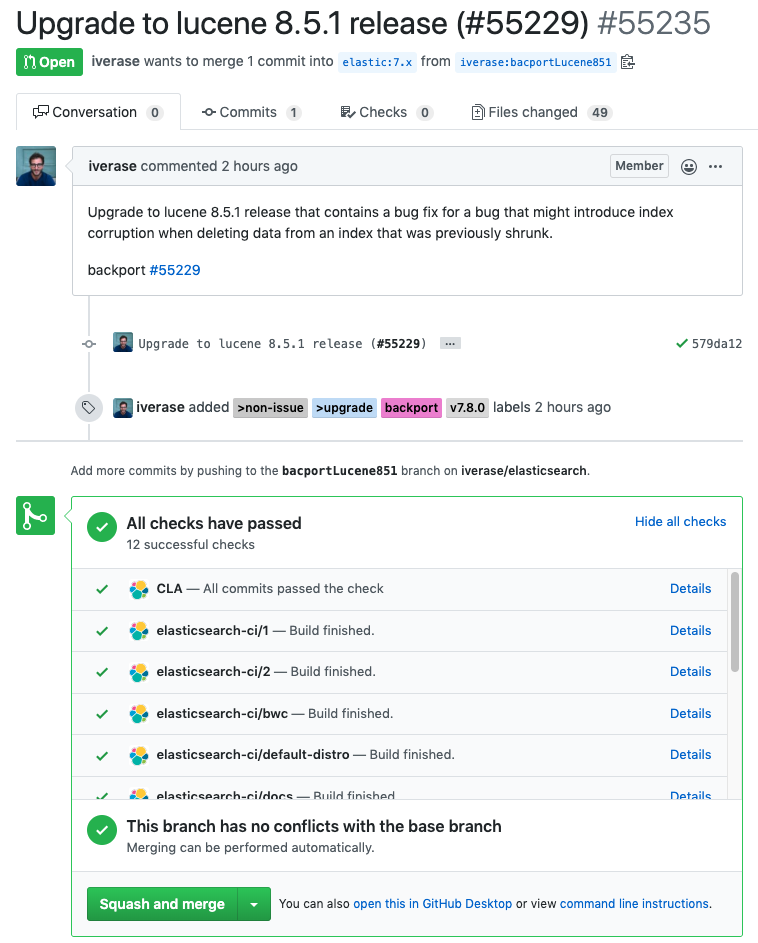Open the merge method dropdown arrow
This screenshot has width=758, height=943.
(255, 903)
